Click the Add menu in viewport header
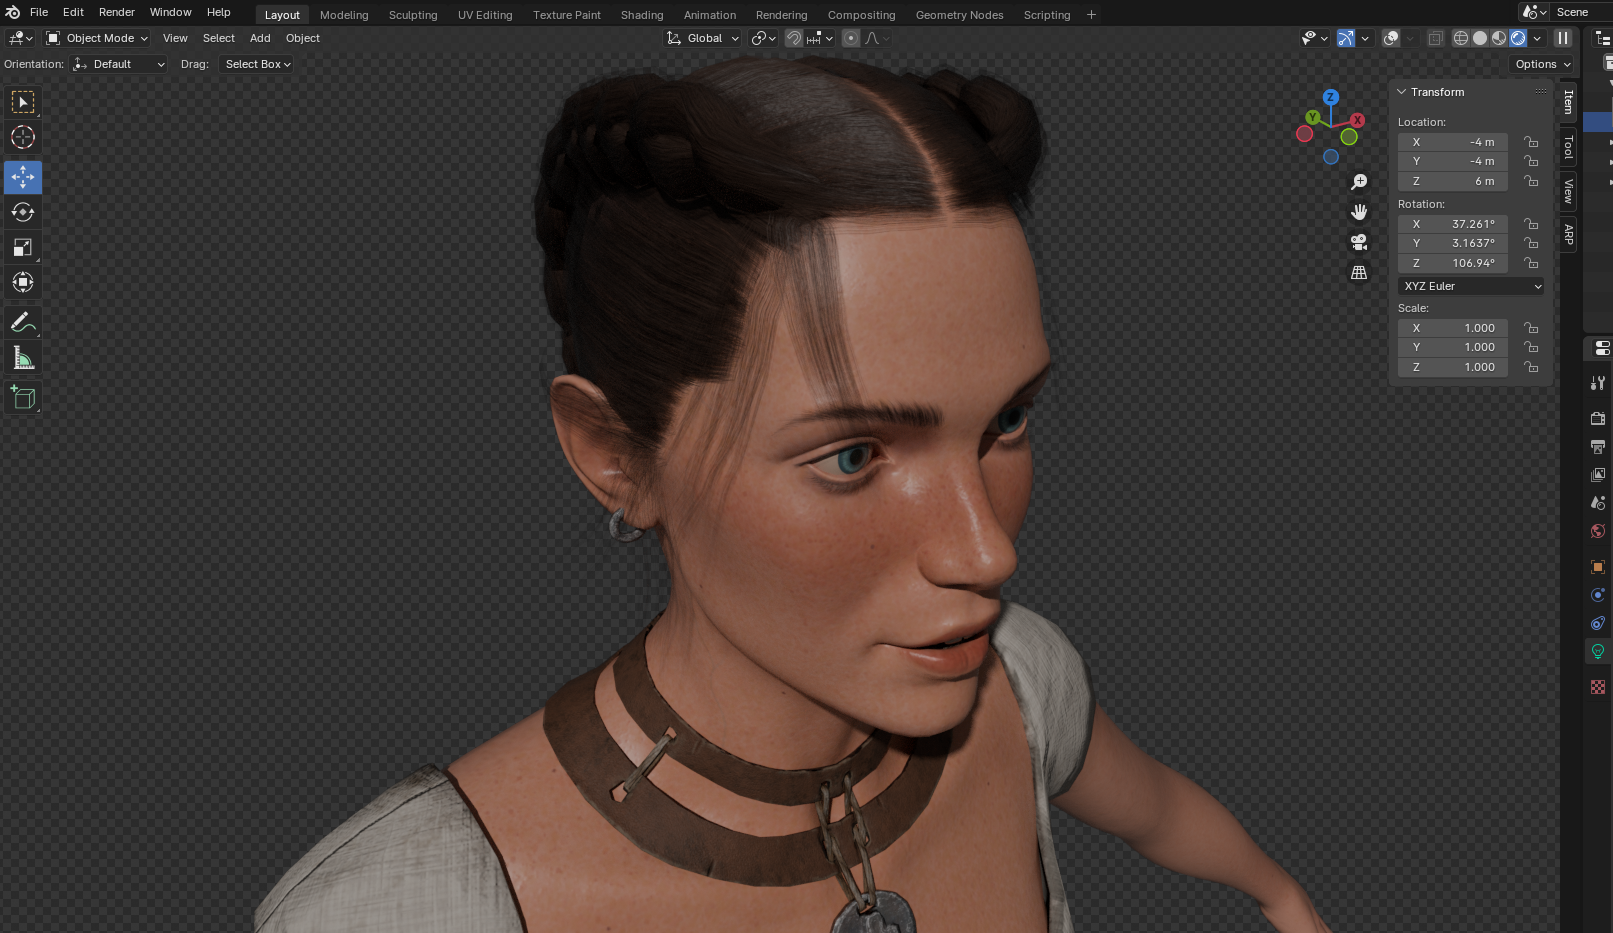 260,38
